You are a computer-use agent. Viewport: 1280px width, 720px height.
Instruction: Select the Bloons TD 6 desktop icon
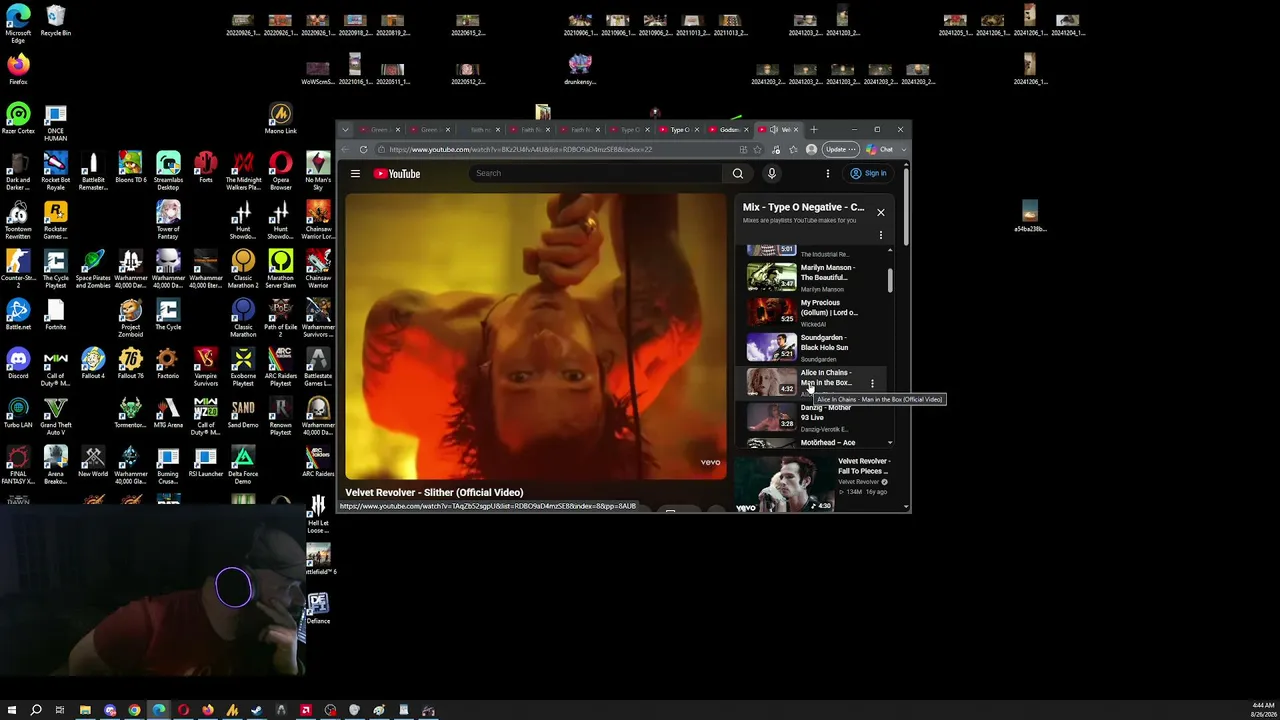130,168
